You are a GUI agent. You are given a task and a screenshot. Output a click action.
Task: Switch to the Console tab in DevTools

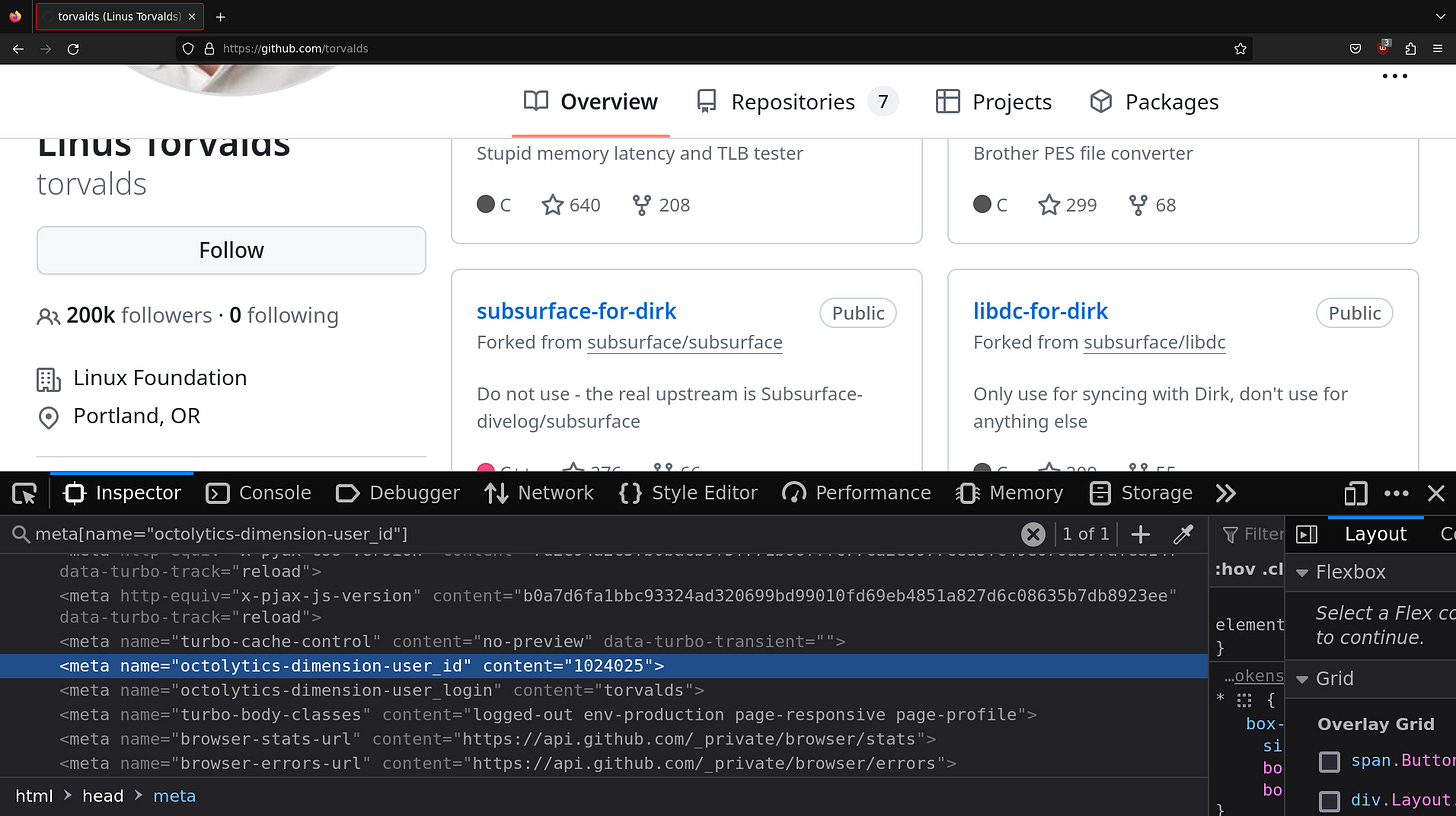[258, 492]
